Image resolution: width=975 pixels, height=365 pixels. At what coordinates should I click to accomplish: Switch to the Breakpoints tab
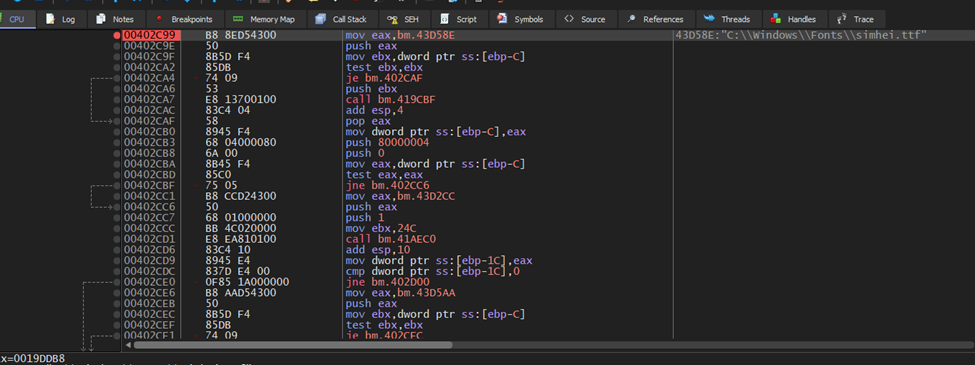(185, 19)
